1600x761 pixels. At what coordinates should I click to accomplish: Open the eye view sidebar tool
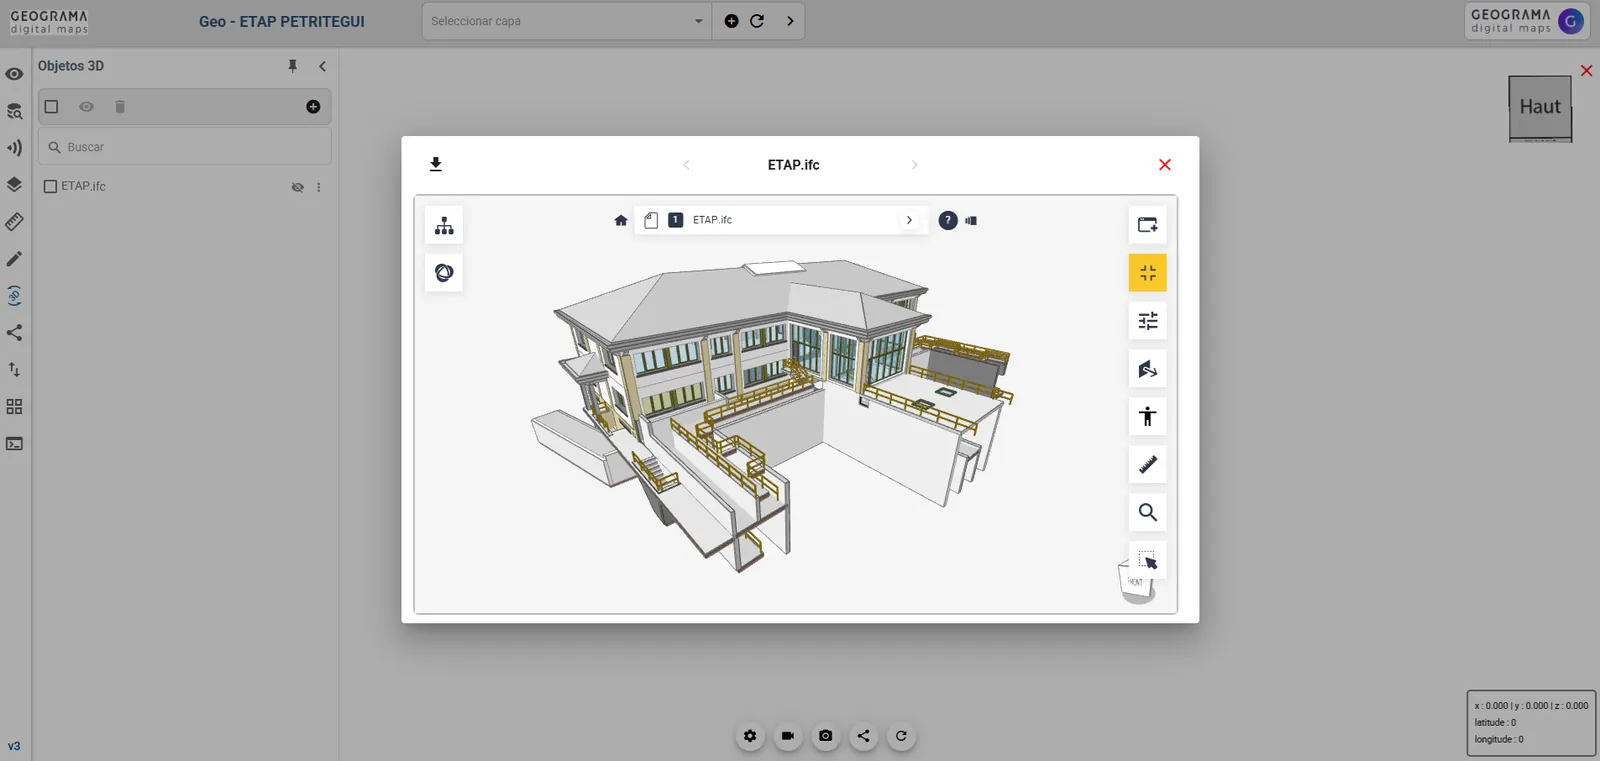pyautogui.click(x=14, y=74)
